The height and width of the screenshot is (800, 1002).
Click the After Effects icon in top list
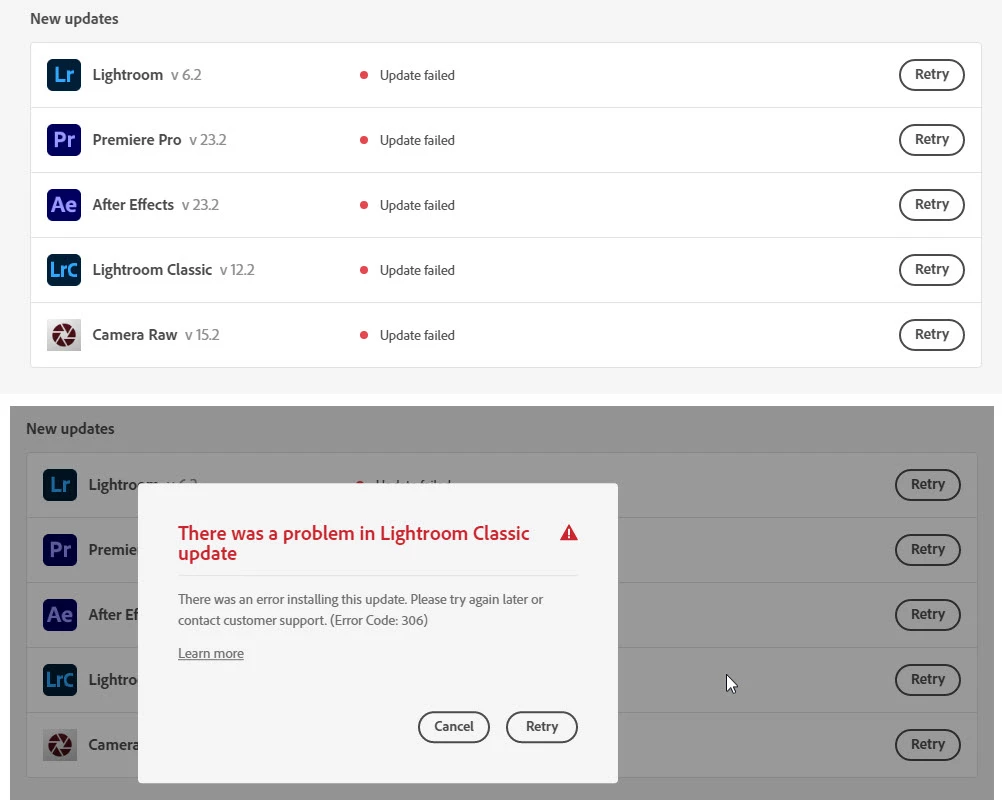click(x=64, y=205)
